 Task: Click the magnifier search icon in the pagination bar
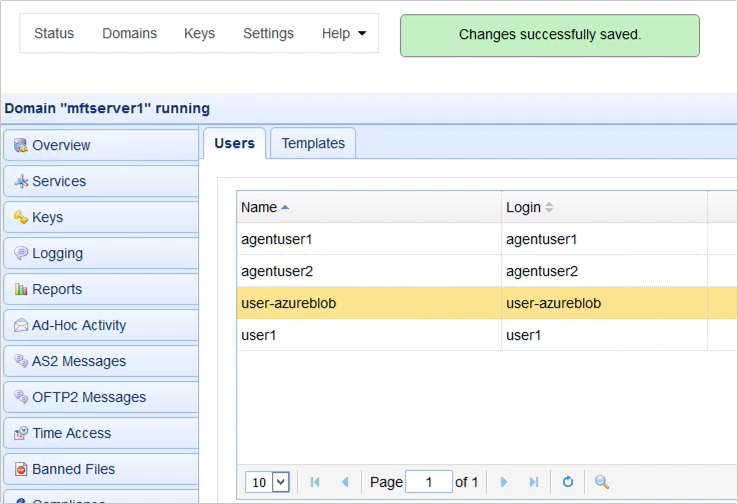tap(602, 482)
